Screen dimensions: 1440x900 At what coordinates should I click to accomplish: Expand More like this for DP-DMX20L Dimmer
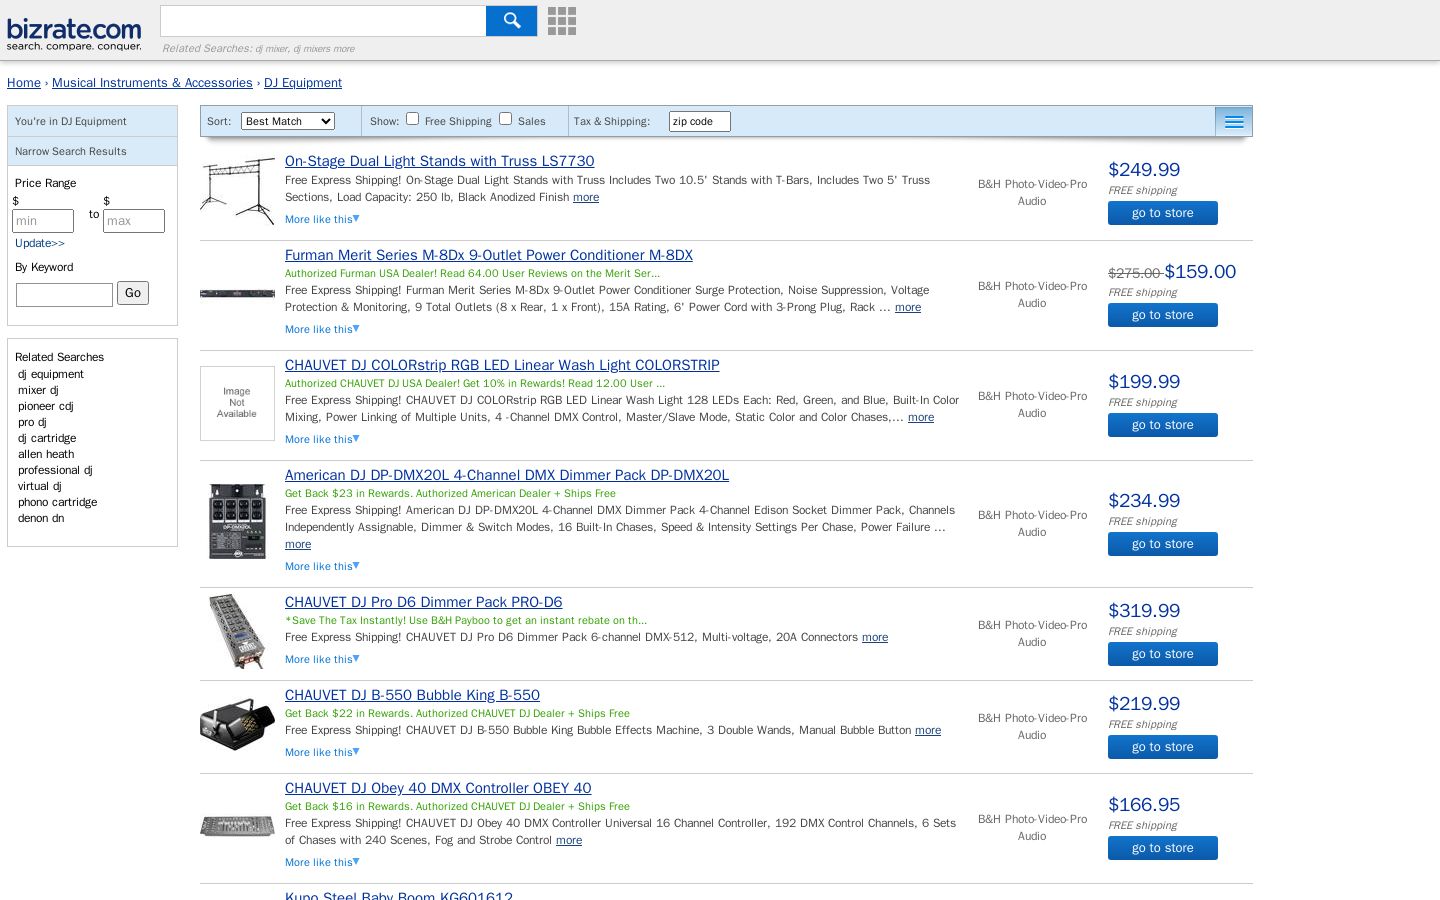[322, 566]
